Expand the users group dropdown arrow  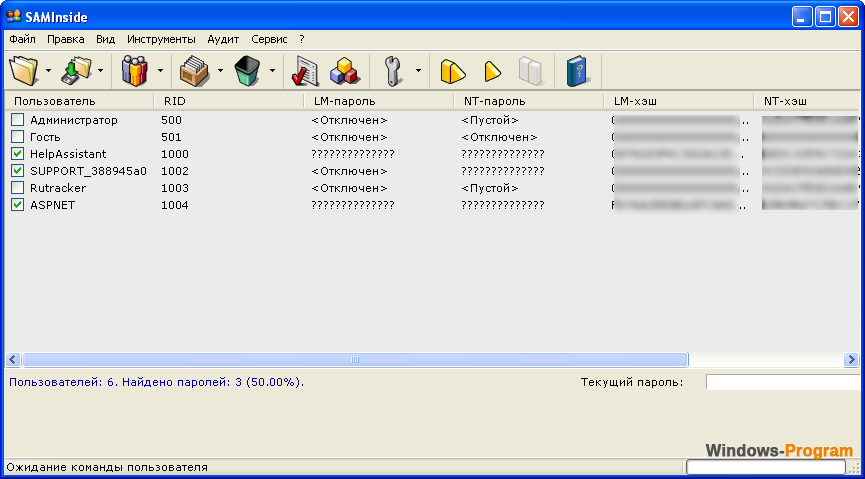tap(161, 70)
